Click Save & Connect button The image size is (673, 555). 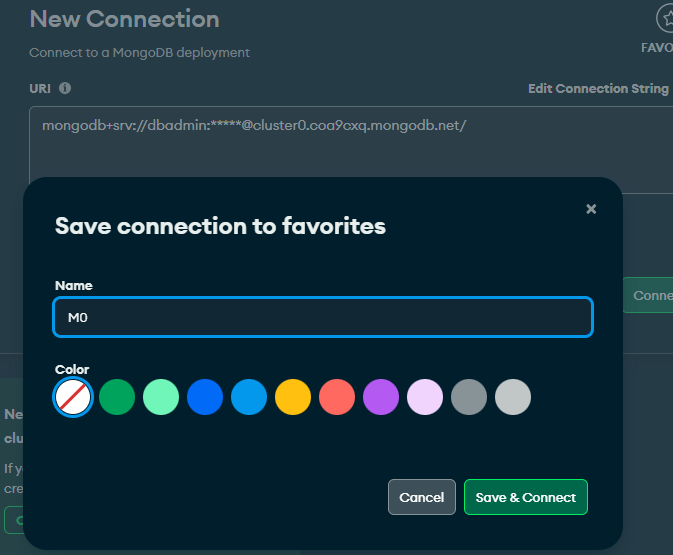526,497
